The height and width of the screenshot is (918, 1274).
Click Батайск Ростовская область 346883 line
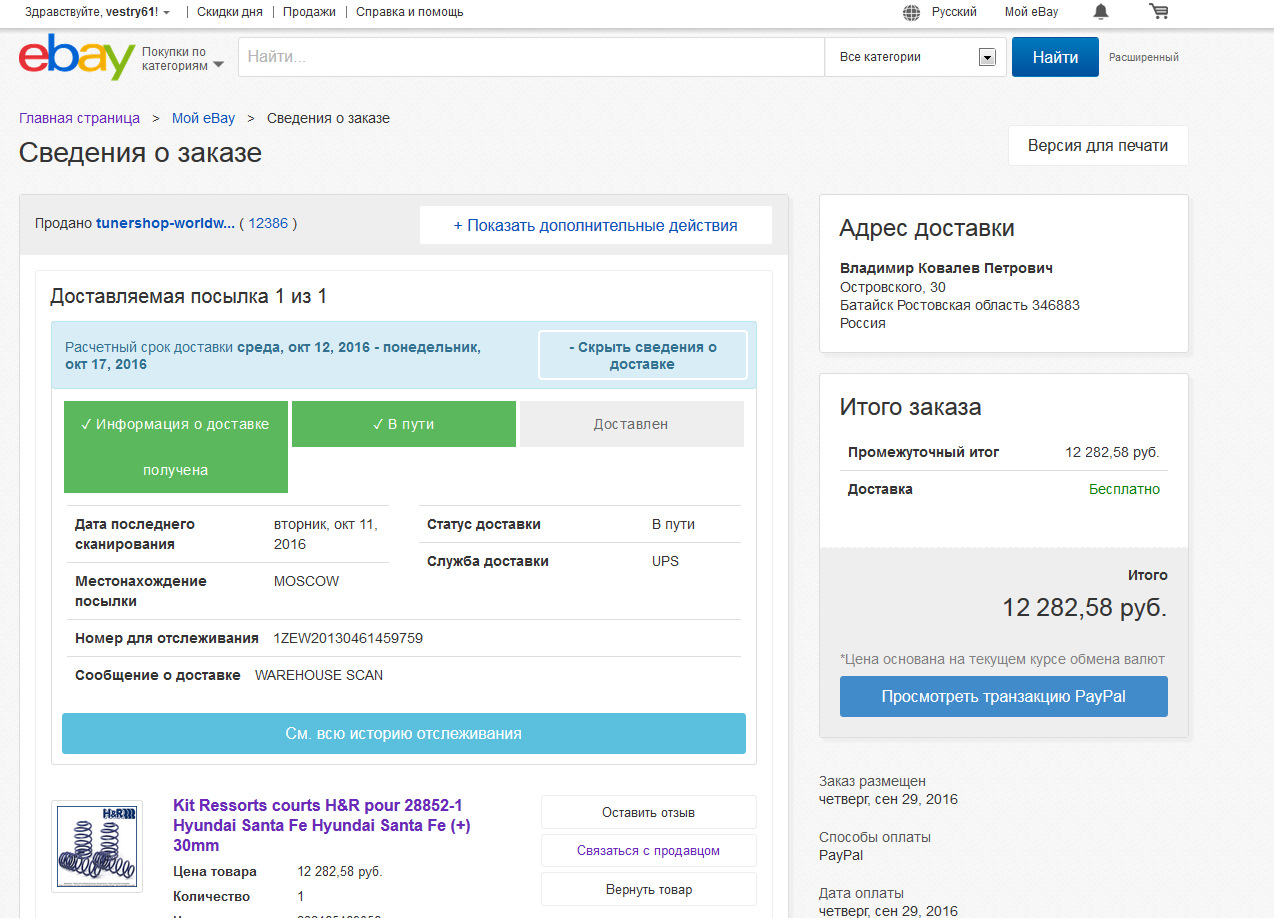click(x=960, y=305)
